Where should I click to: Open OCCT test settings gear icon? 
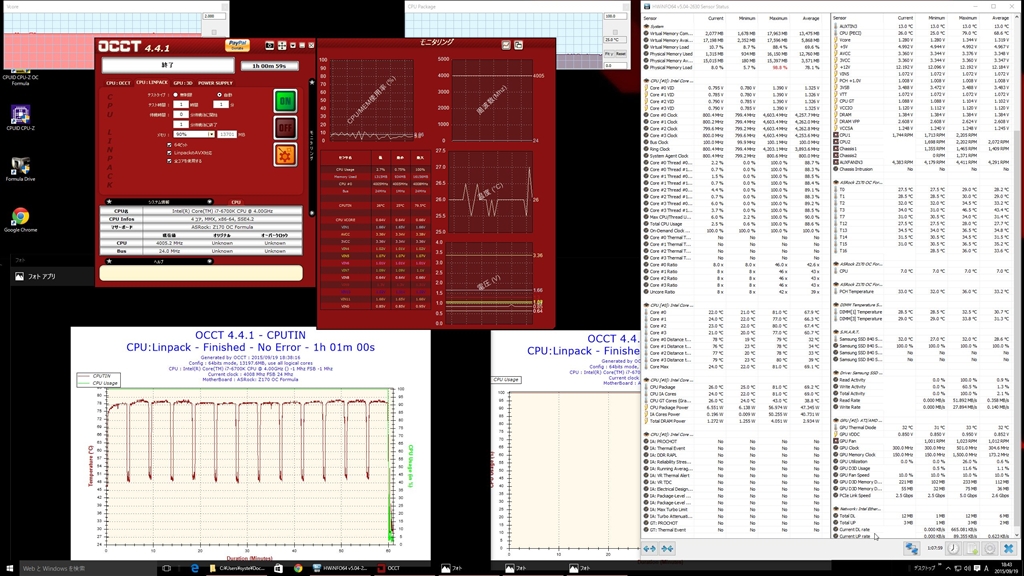click(284, 154)
